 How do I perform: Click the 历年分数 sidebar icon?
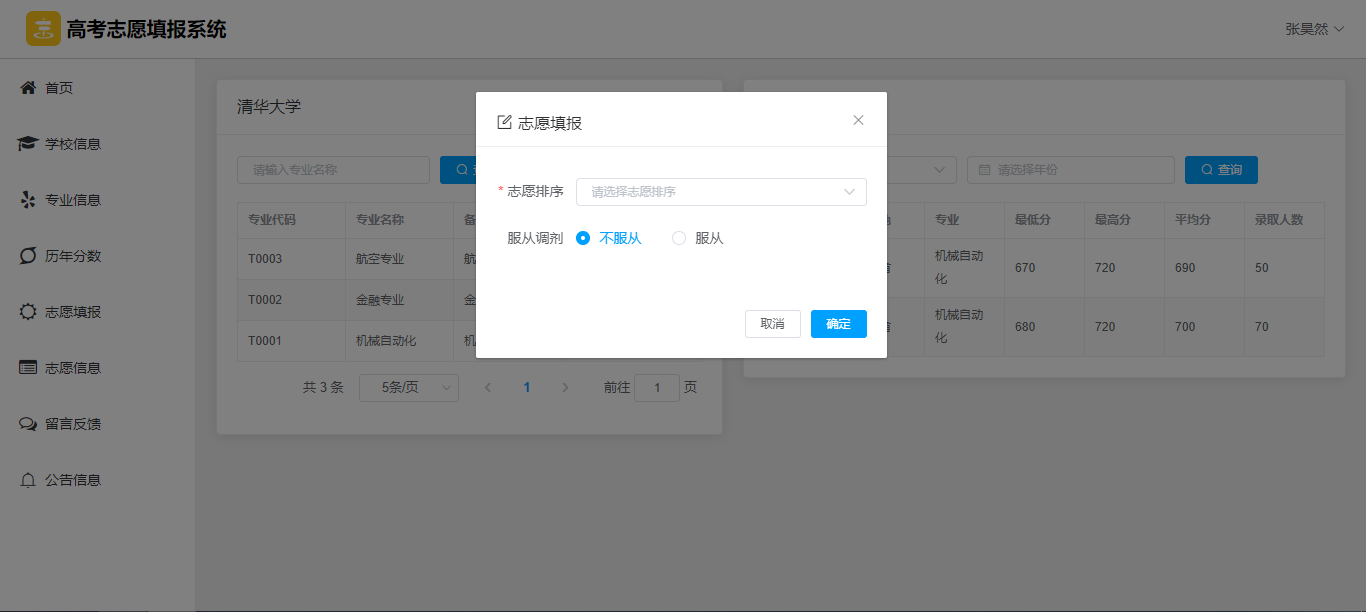[x=28, y=256]
